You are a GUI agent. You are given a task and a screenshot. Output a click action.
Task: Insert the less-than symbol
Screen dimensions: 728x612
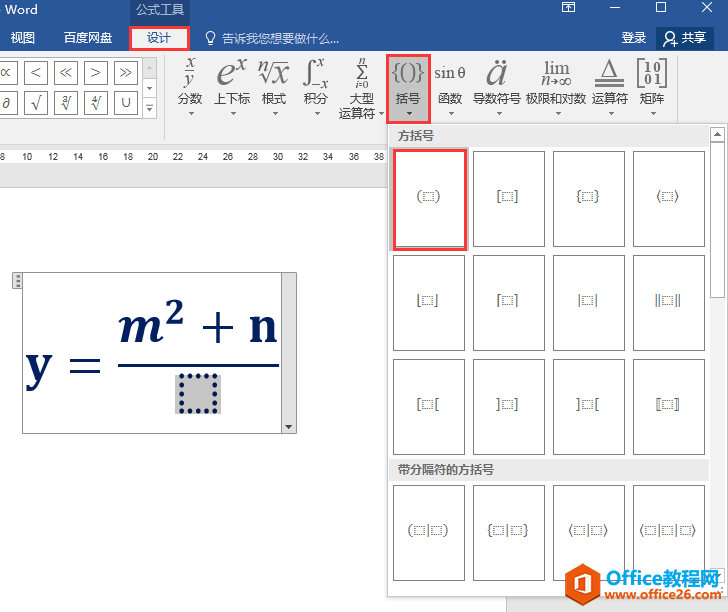pyautogui.click(x=36, y=72)
